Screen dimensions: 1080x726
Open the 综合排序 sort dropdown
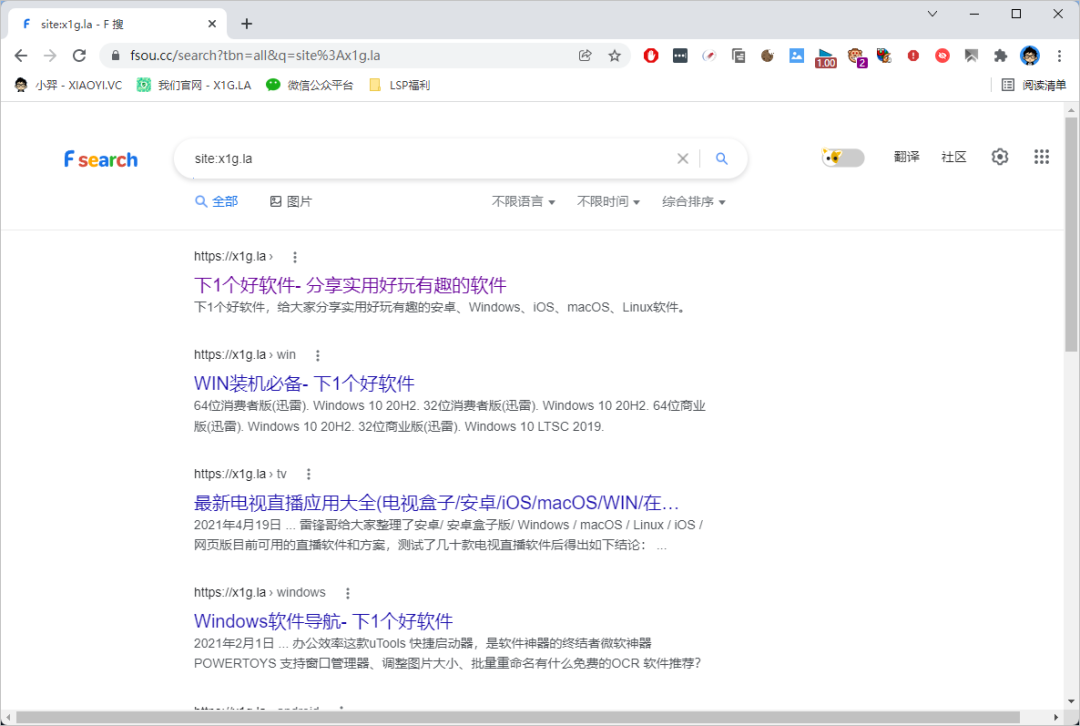[693, 202]
